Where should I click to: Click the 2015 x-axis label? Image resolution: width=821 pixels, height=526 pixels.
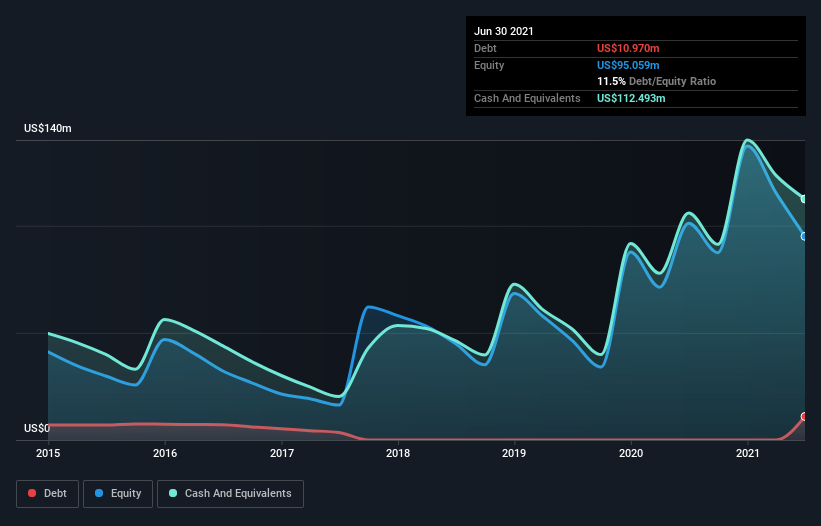[x=48, y=454]
